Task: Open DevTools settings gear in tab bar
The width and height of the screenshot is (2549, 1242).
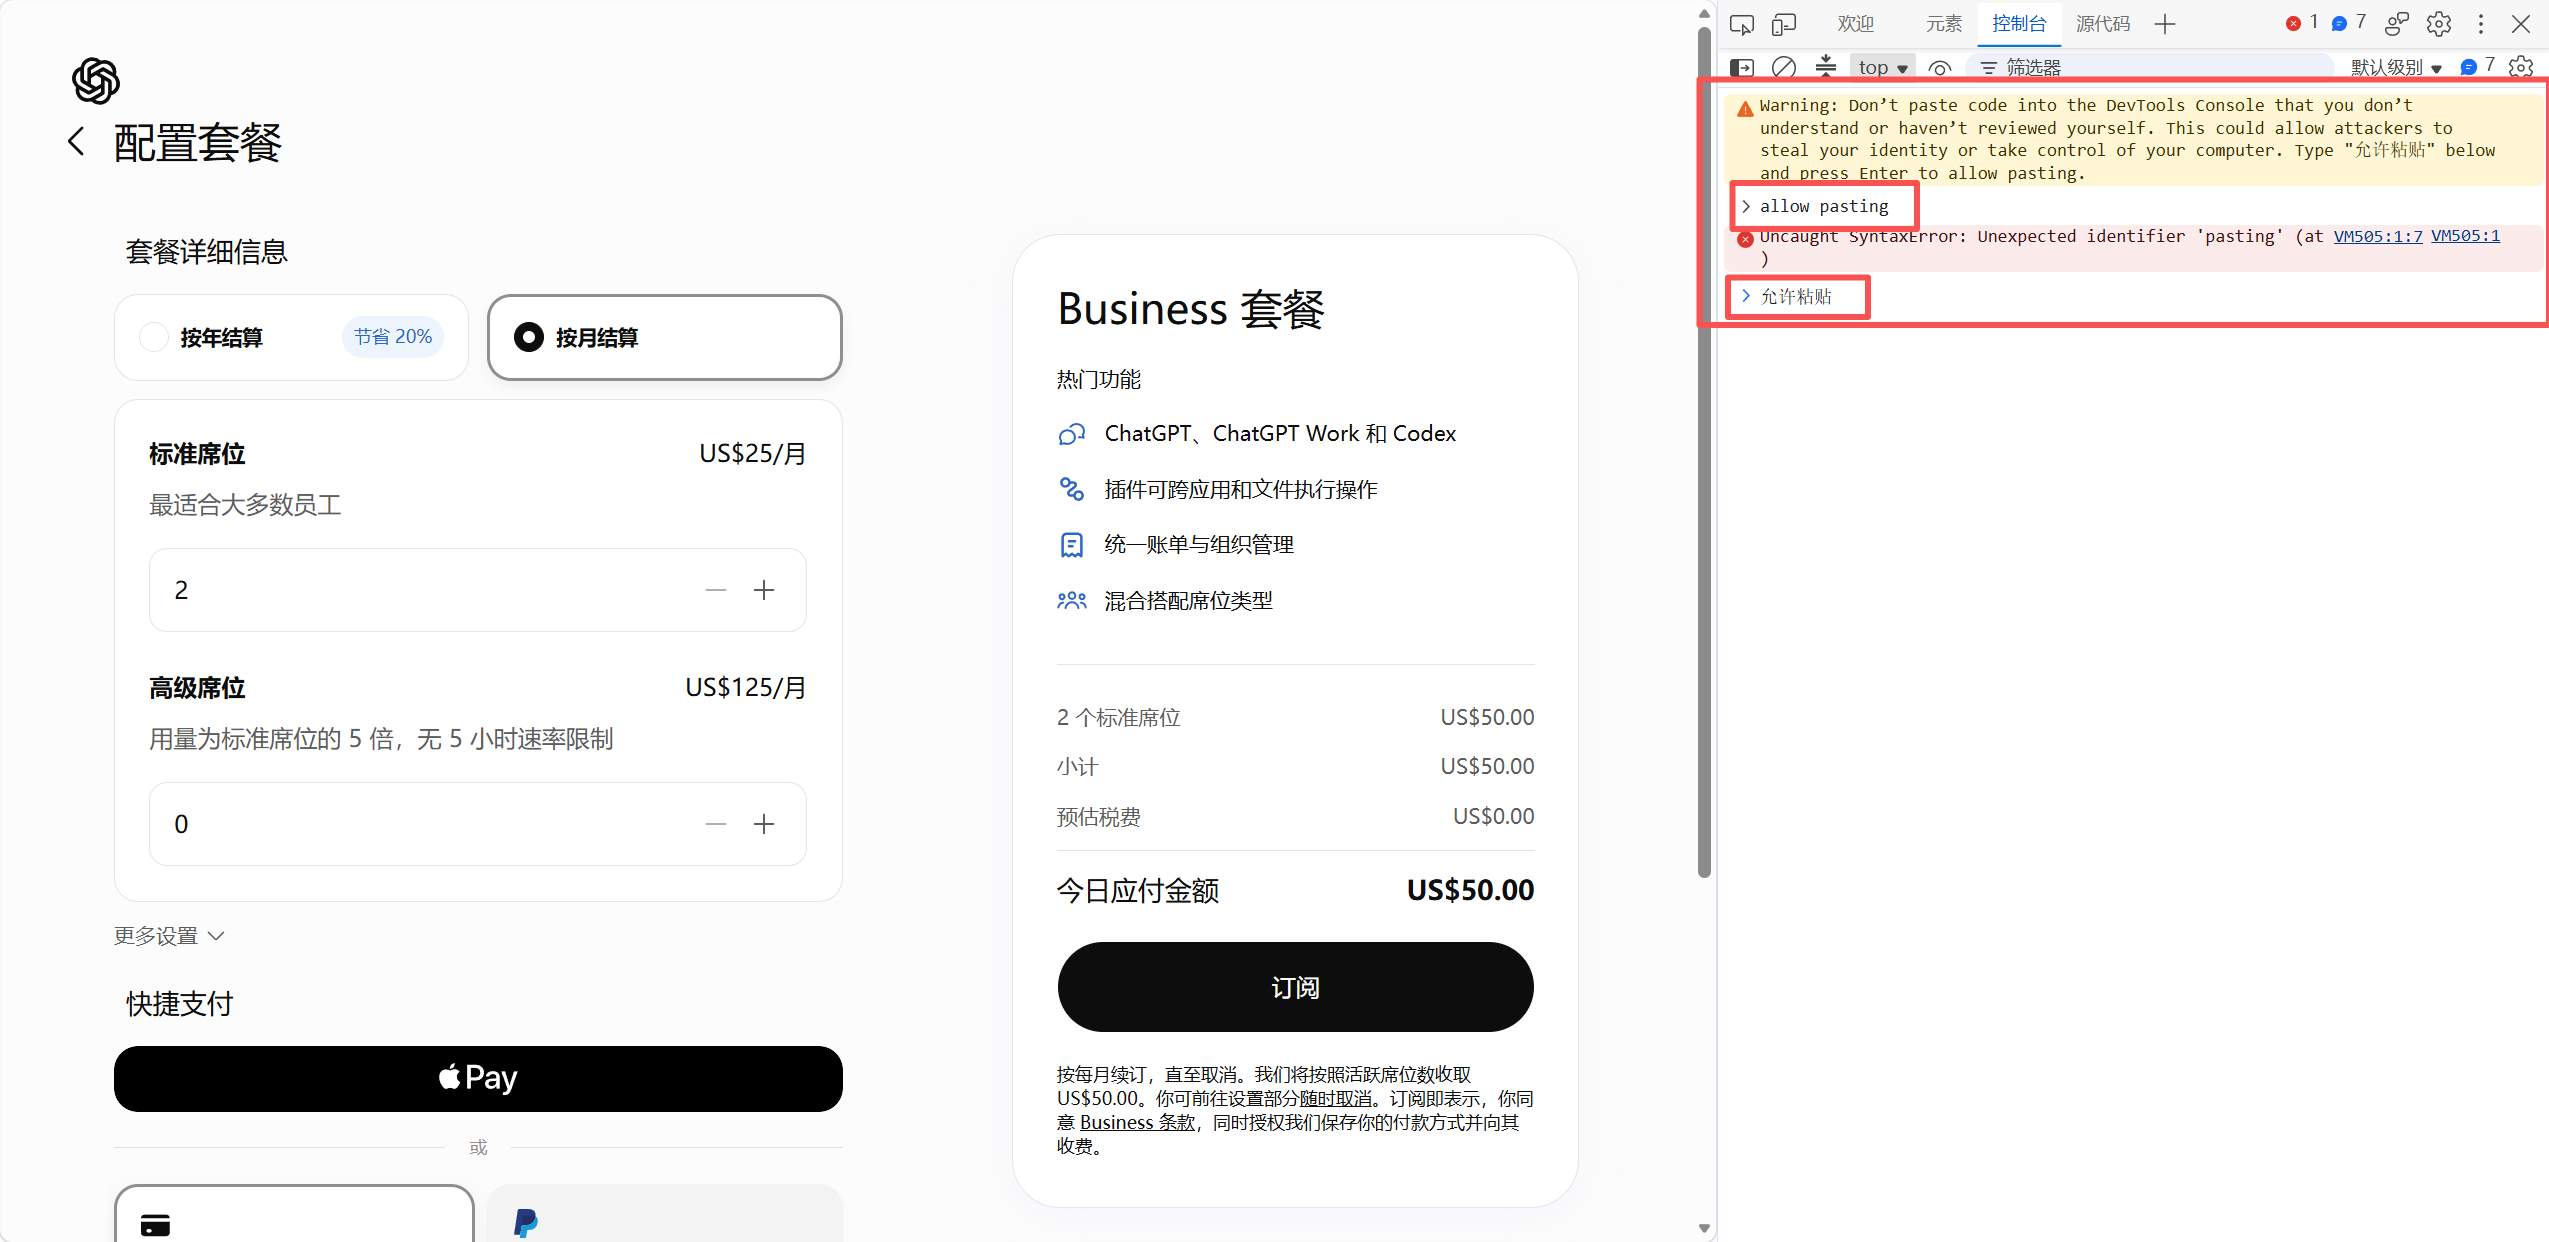Action: (x=2439, y=24)
